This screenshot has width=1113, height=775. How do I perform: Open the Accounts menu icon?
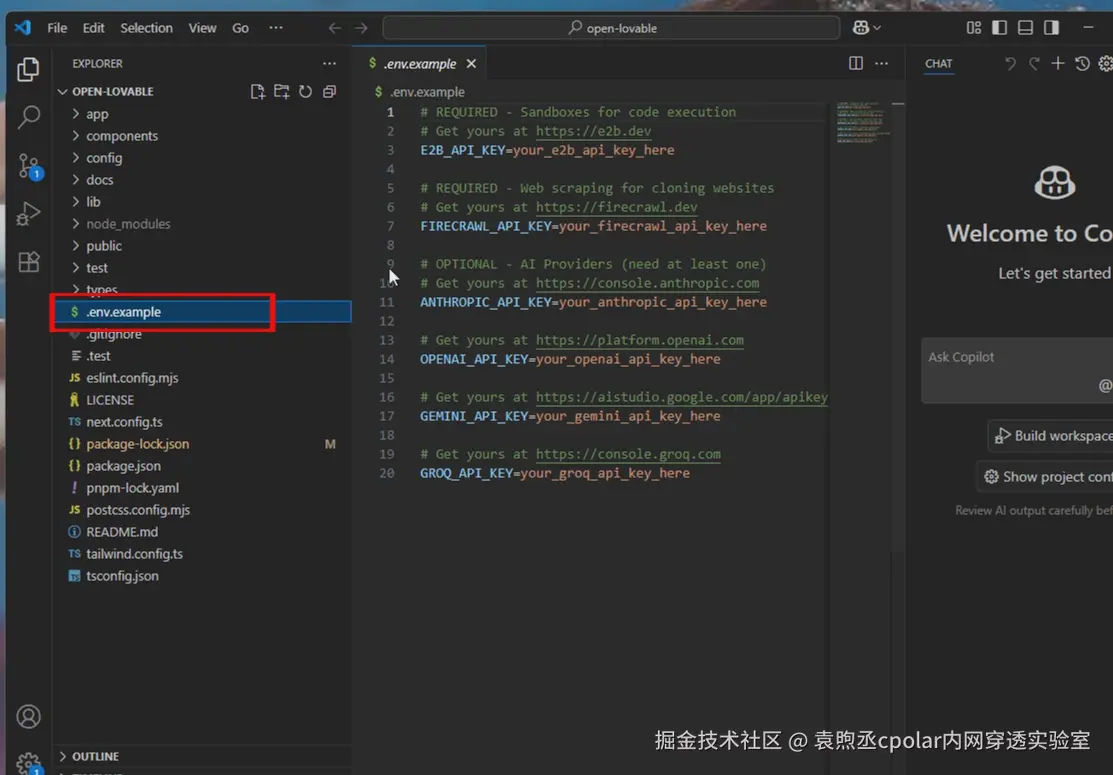click(28, 716)
